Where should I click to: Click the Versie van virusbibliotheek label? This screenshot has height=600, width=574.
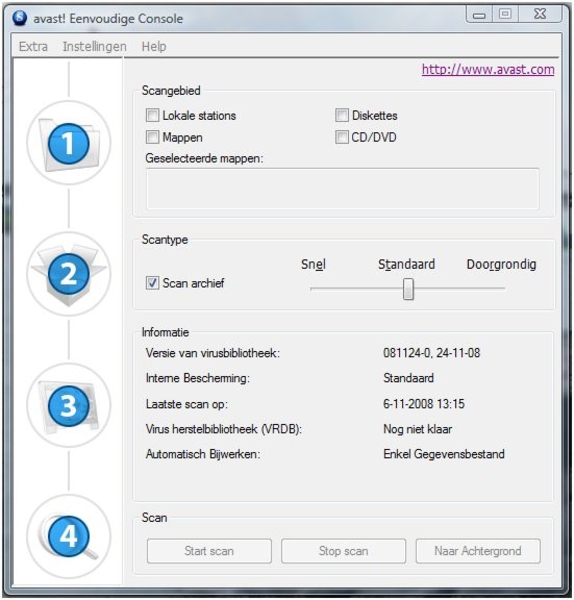[213, 353]
